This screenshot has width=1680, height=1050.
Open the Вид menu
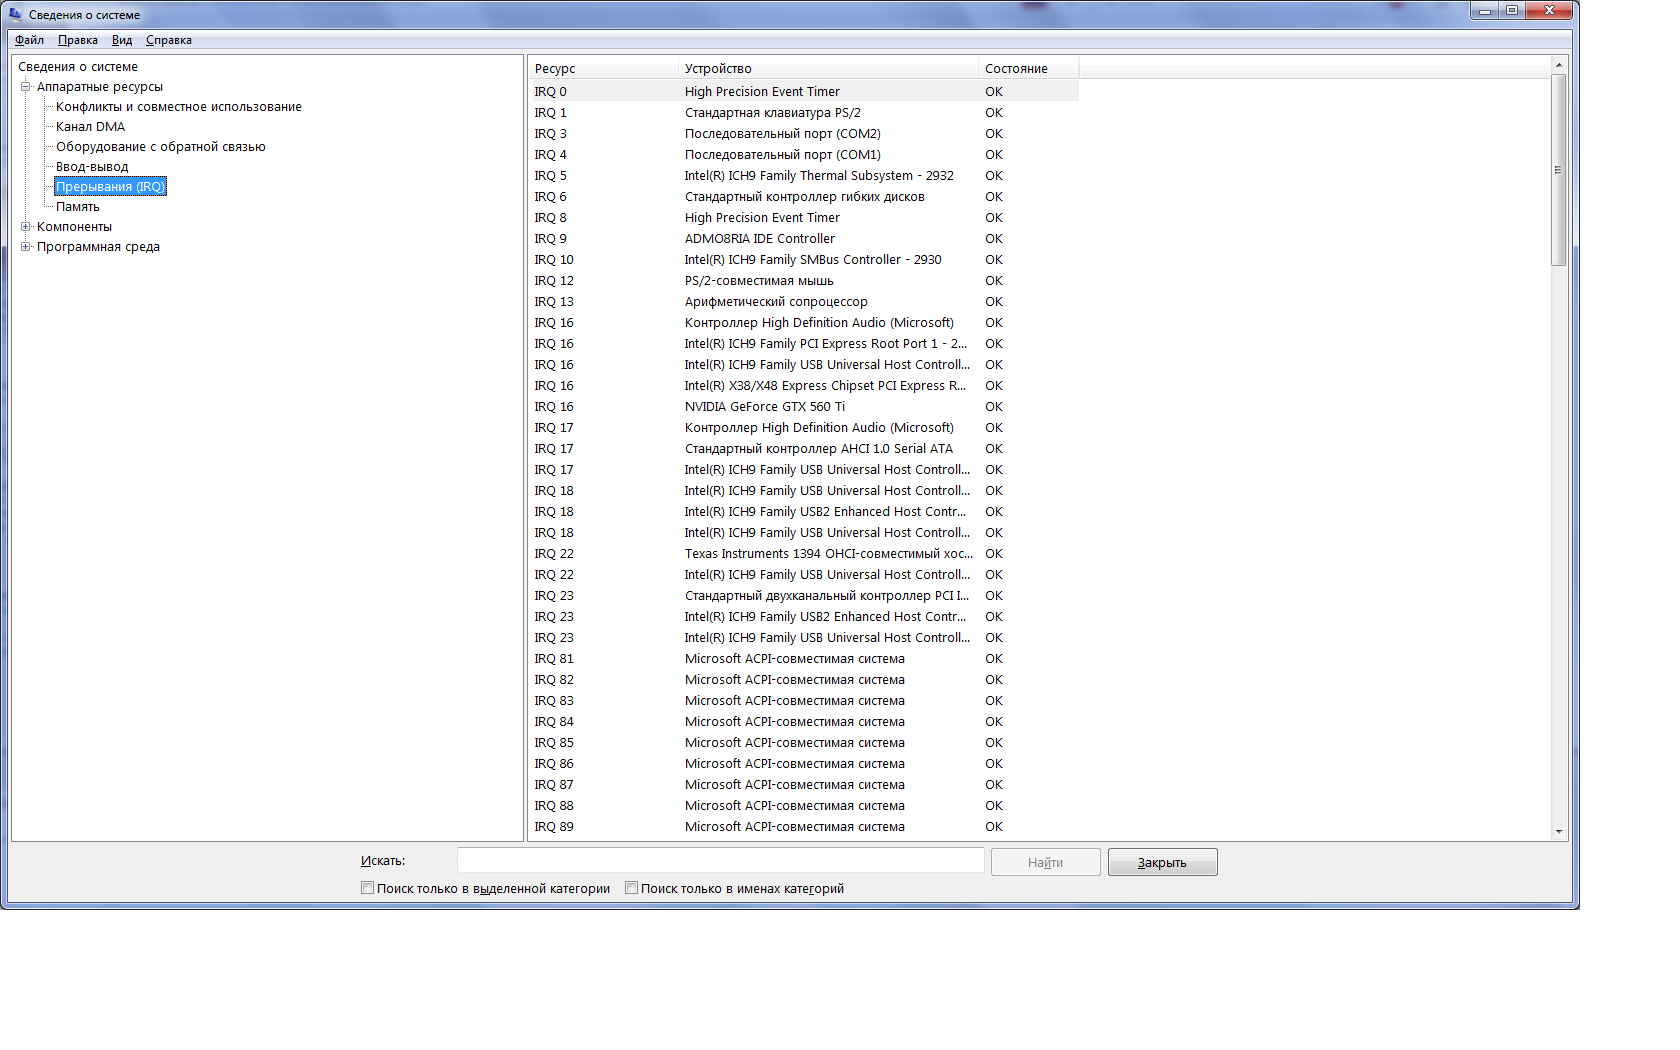122,40
